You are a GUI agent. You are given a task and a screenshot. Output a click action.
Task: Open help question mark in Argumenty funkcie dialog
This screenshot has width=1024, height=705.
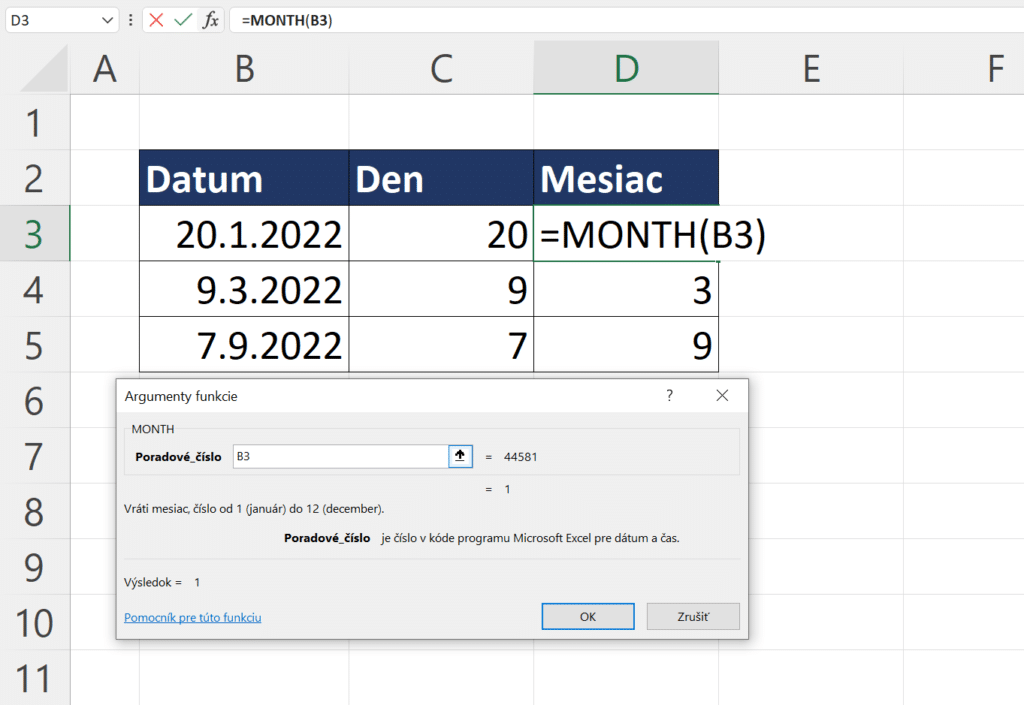(x=669, y=396)
